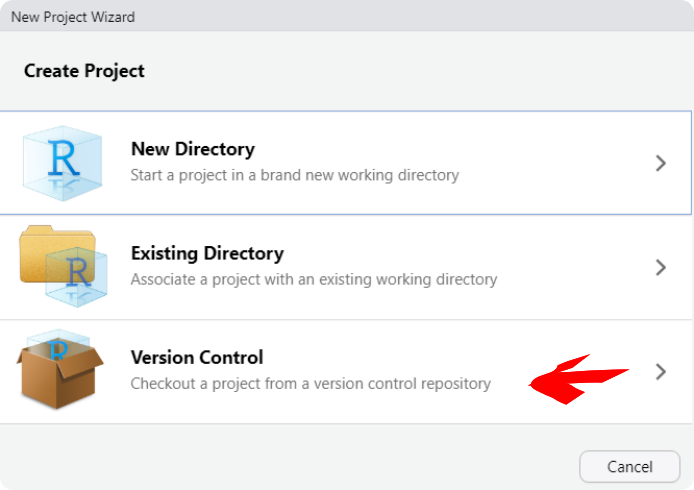Click the R cube overlay on the folder icon
Viewport: 694px width, 490px height.
[76, 277]
